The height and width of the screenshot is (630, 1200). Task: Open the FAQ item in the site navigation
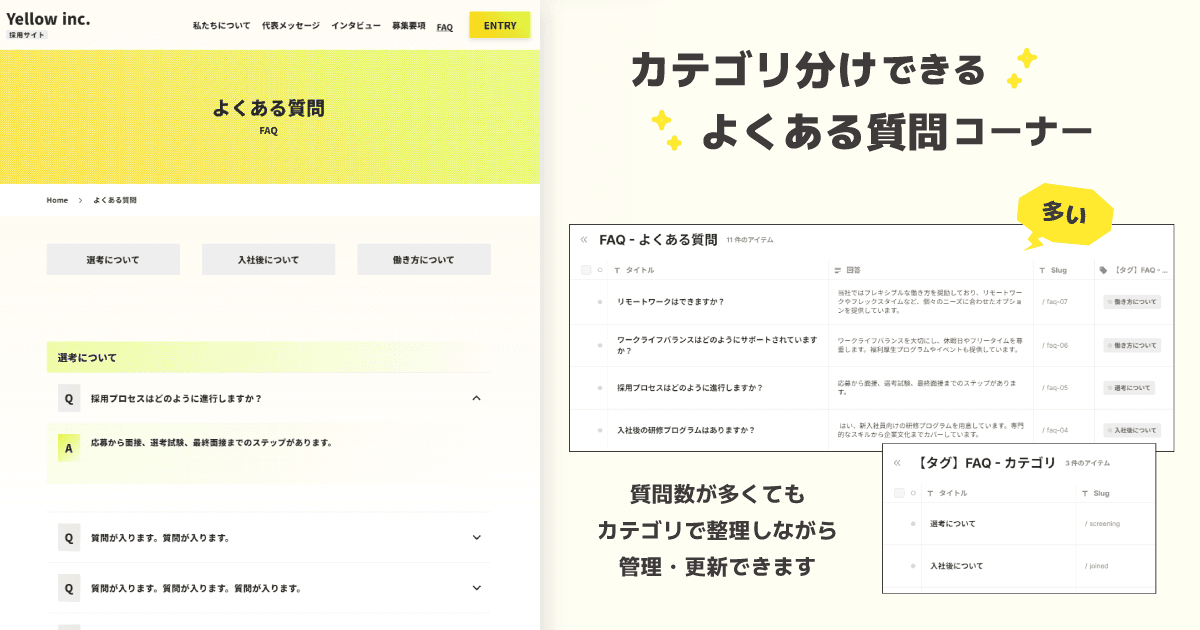pos(443,26)
